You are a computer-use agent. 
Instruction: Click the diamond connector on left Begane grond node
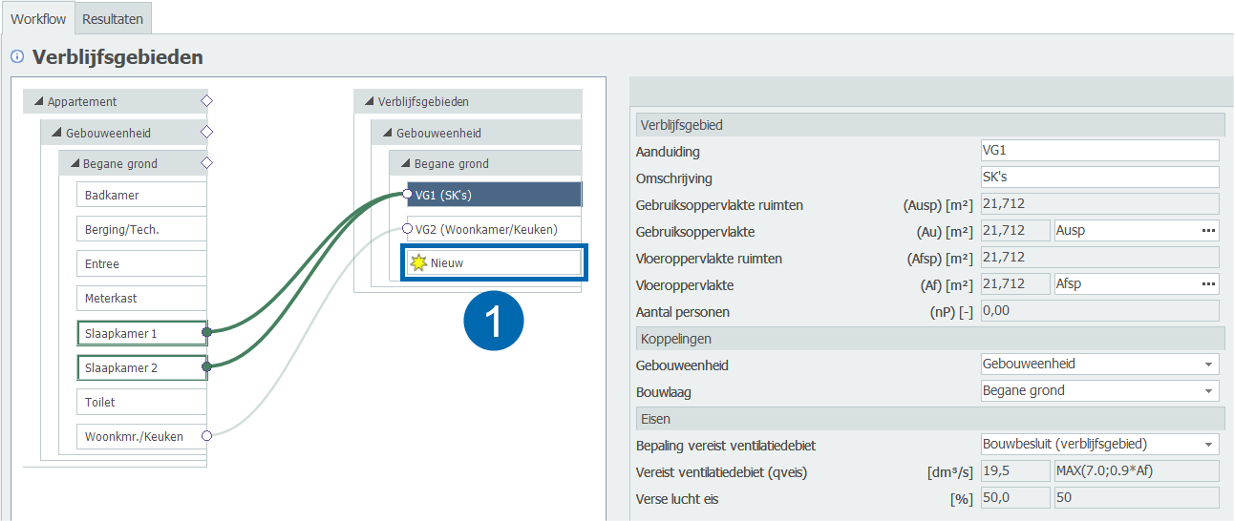point(206,163)
